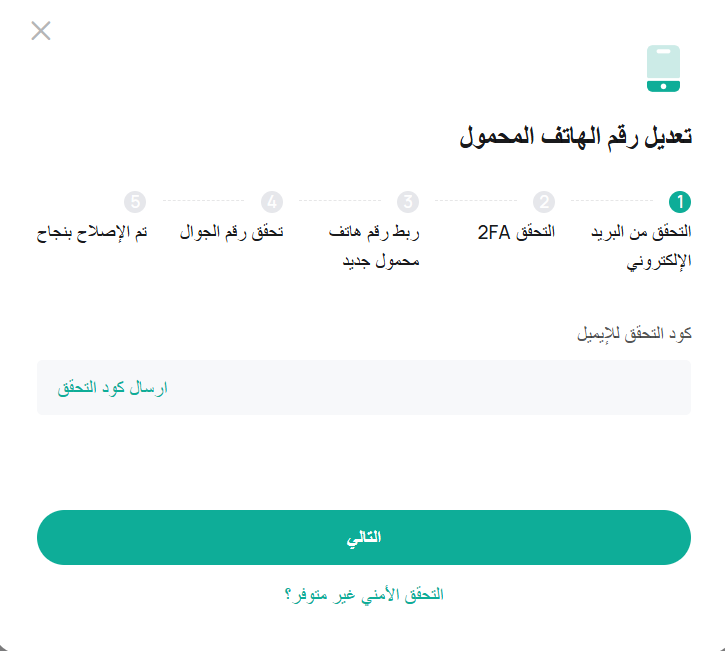Select step 4 circle in the stepper
The image size is (725, 651).
point(272,202)
